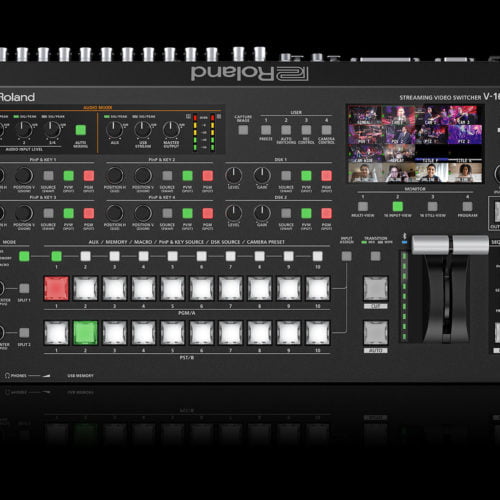Push the SPLIT 2 button
500x500 pixels.
[x=24, y=333]
